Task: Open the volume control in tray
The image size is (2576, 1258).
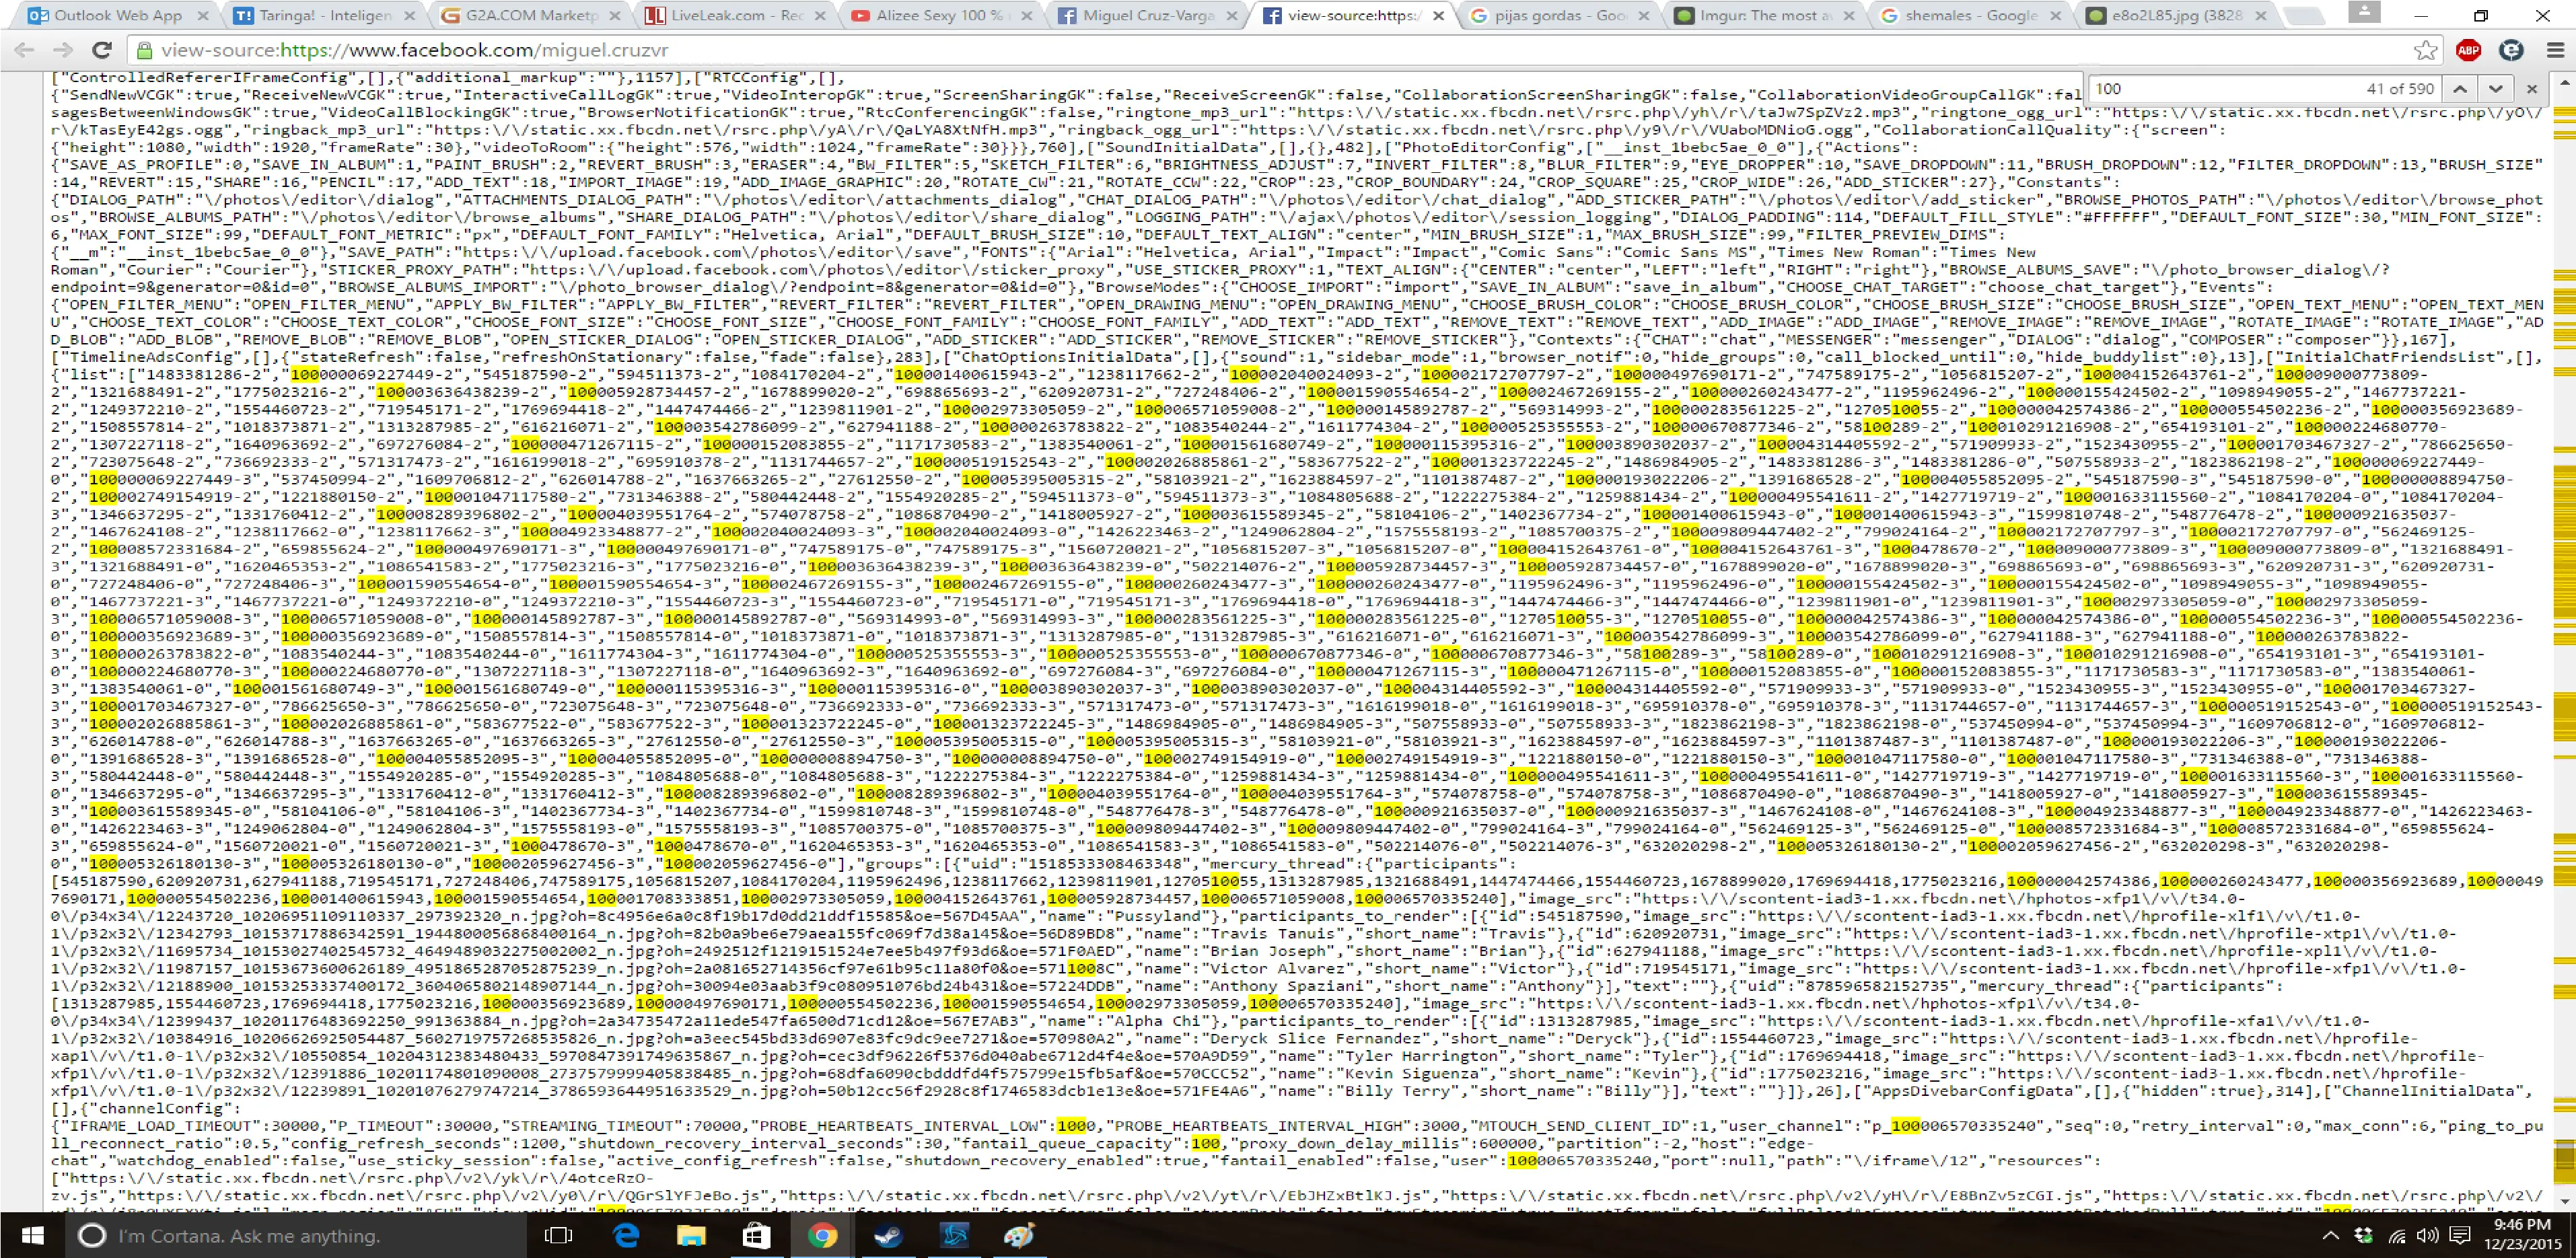Action: click(x=2427, y=1236)
